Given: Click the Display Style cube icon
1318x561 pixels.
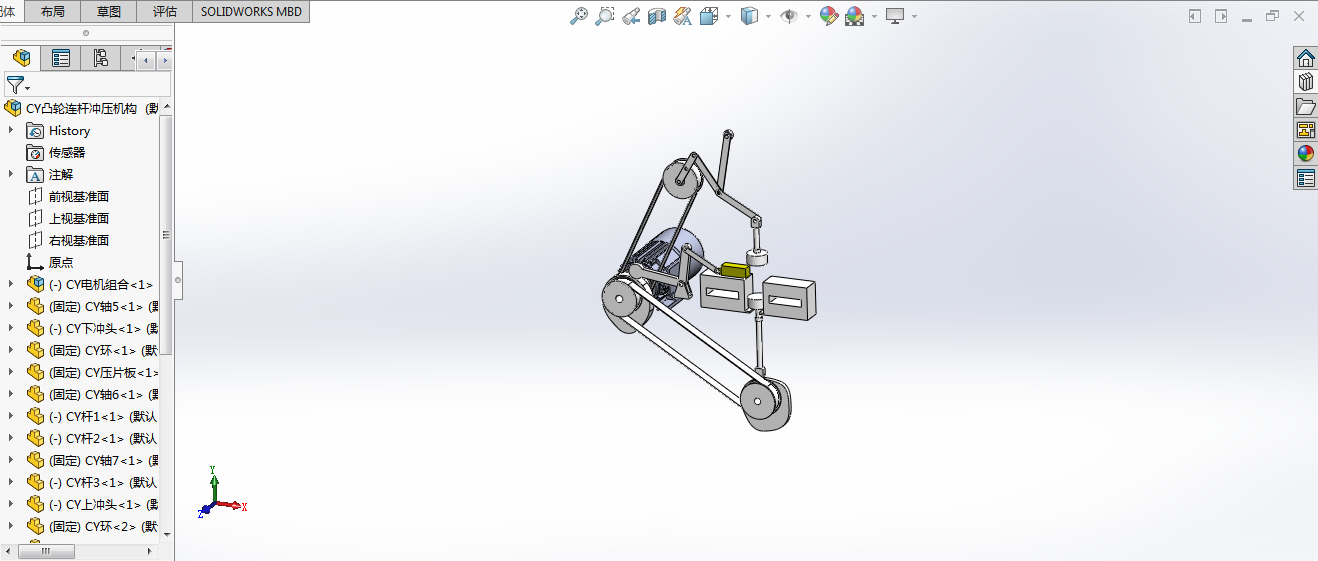Looking at the screenshot, I should pos(750,16).
